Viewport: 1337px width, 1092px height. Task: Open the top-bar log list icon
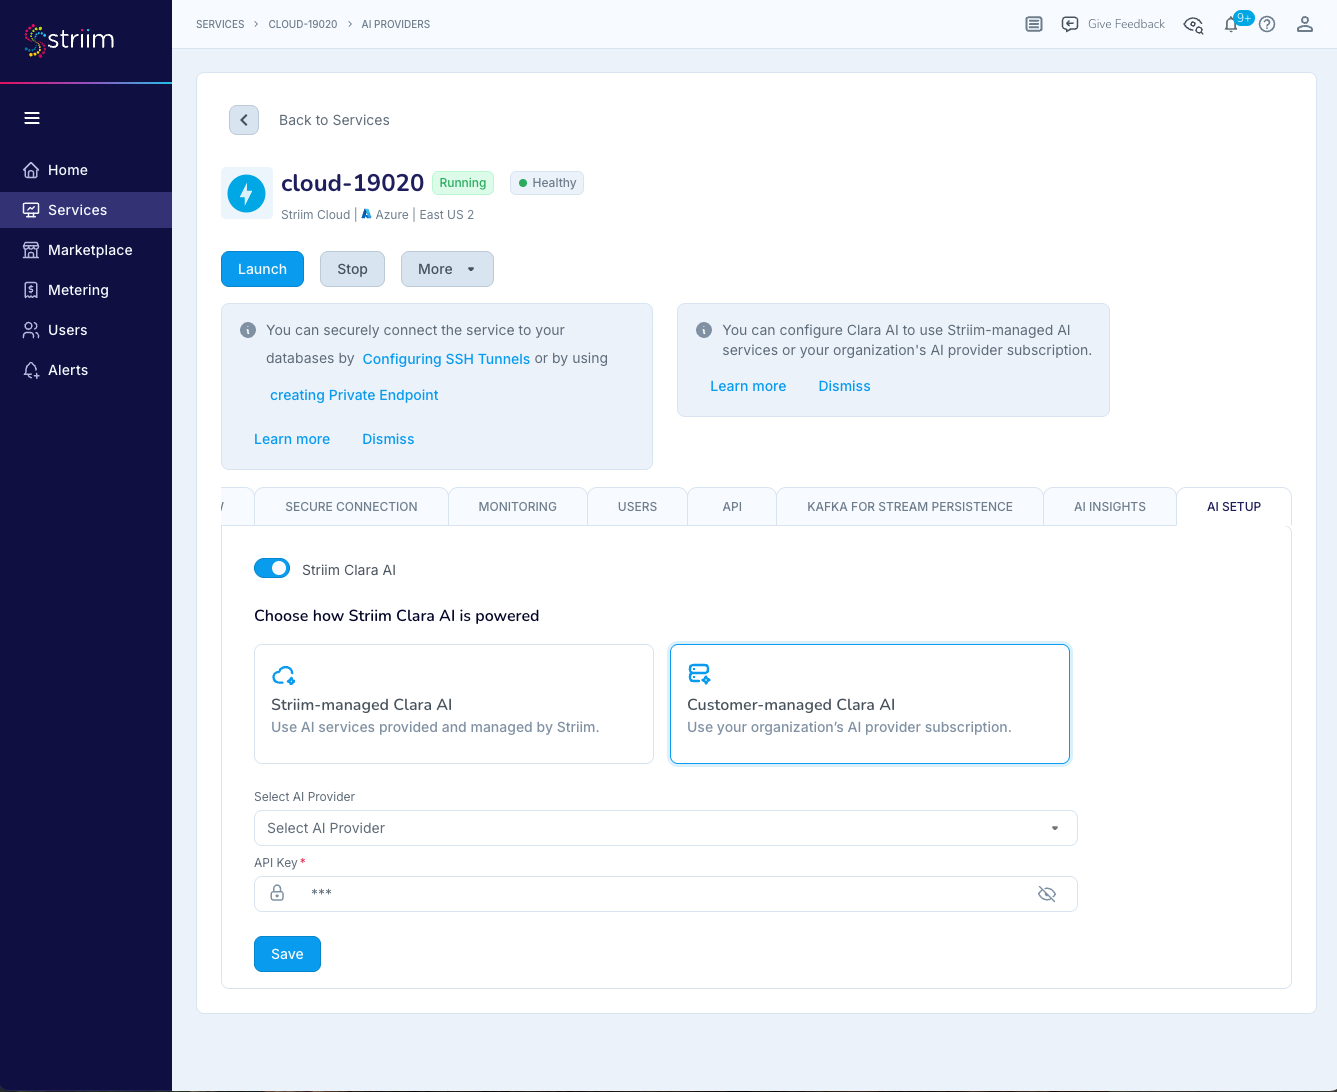click(1034, 24)
